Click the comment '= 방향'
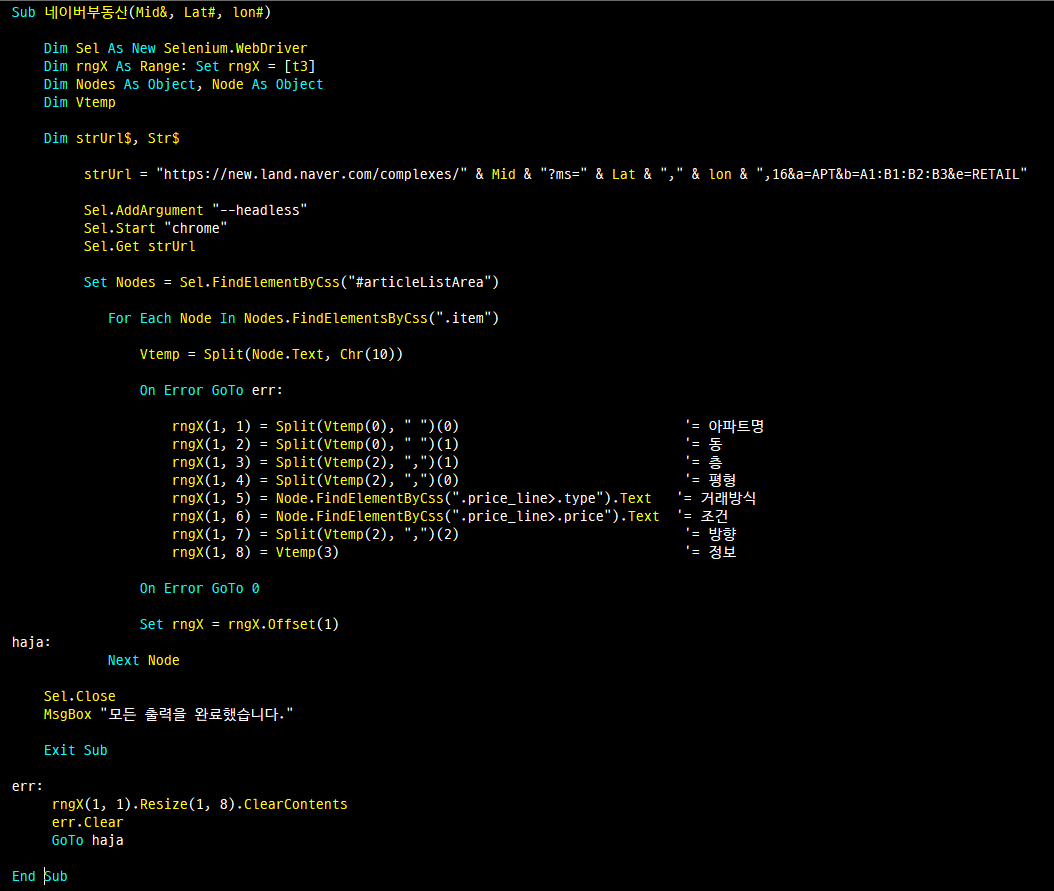Screen dimensions: 1054x891 (x=711, y=534)
